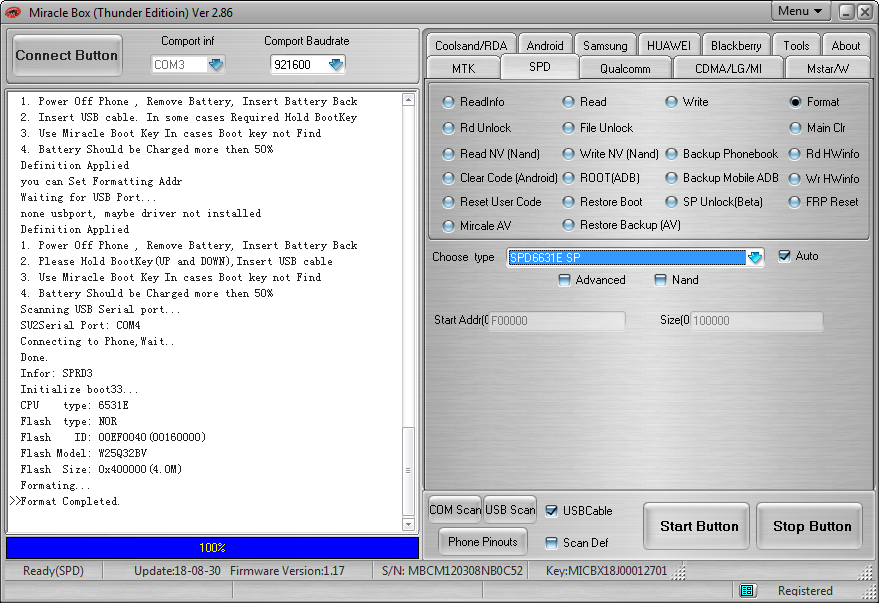Click the 100% blue progress bar

point(212,548)
